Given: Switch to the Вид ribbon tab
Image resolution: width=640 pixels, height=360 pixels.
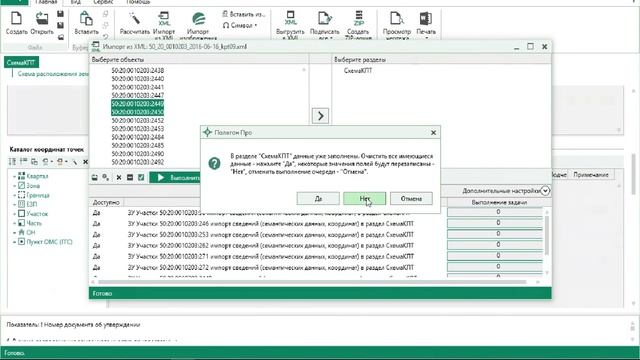Looking at the screenshot, I should 76,2.
